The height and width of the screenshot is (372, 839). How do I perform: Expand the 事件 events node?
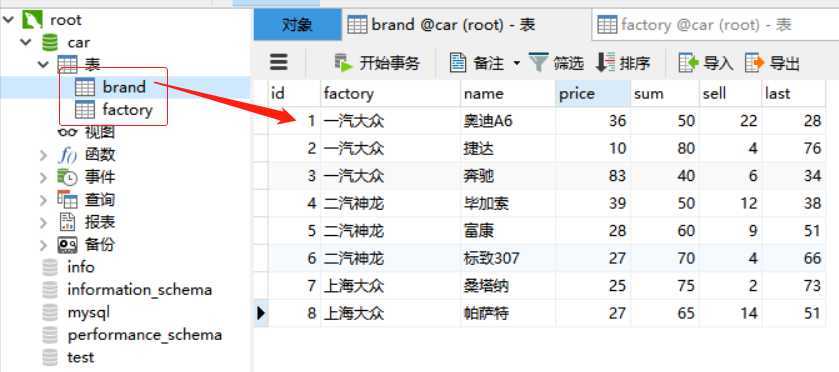[x=43, y=177]
